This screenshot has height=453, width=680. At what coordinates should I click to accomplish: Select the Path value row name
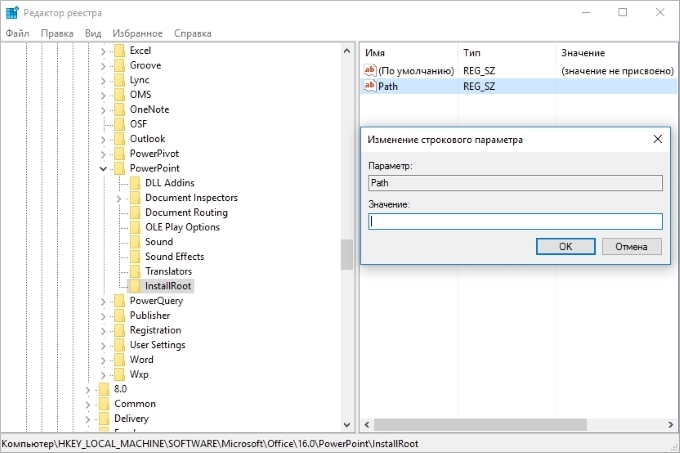(388, 86)
